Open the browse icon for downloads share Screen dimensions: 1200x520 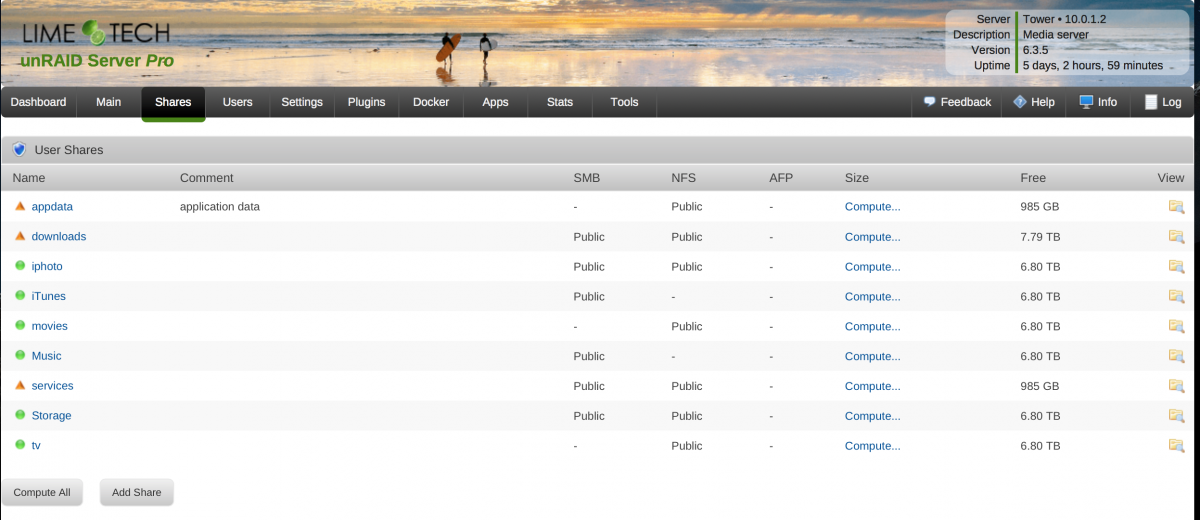coord(1176,237)
